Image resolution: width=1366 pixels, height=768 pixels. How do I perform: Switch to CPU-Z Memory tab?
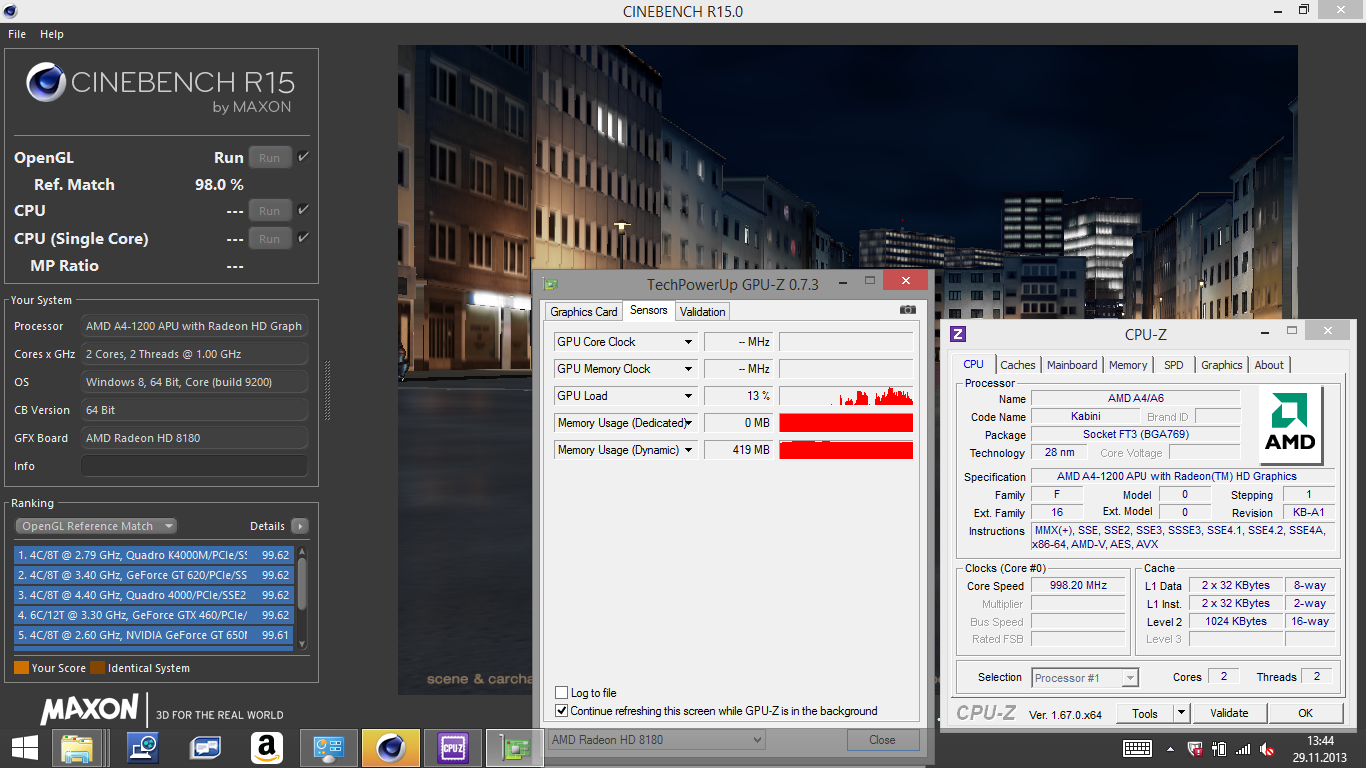pos(1128,365)
